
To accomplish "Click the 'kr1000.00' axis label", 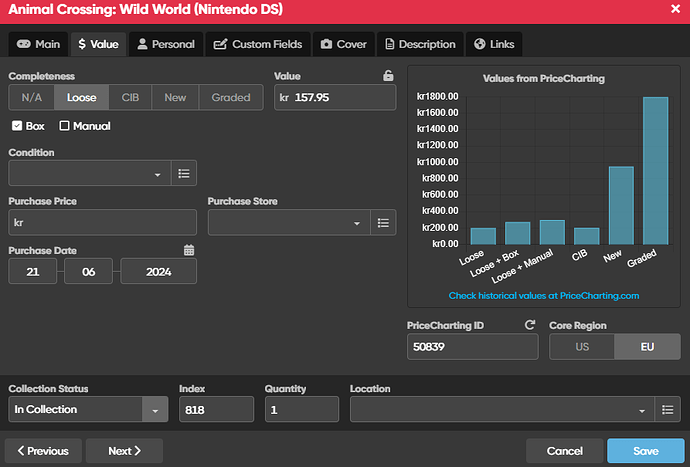I will pos(437,162).
